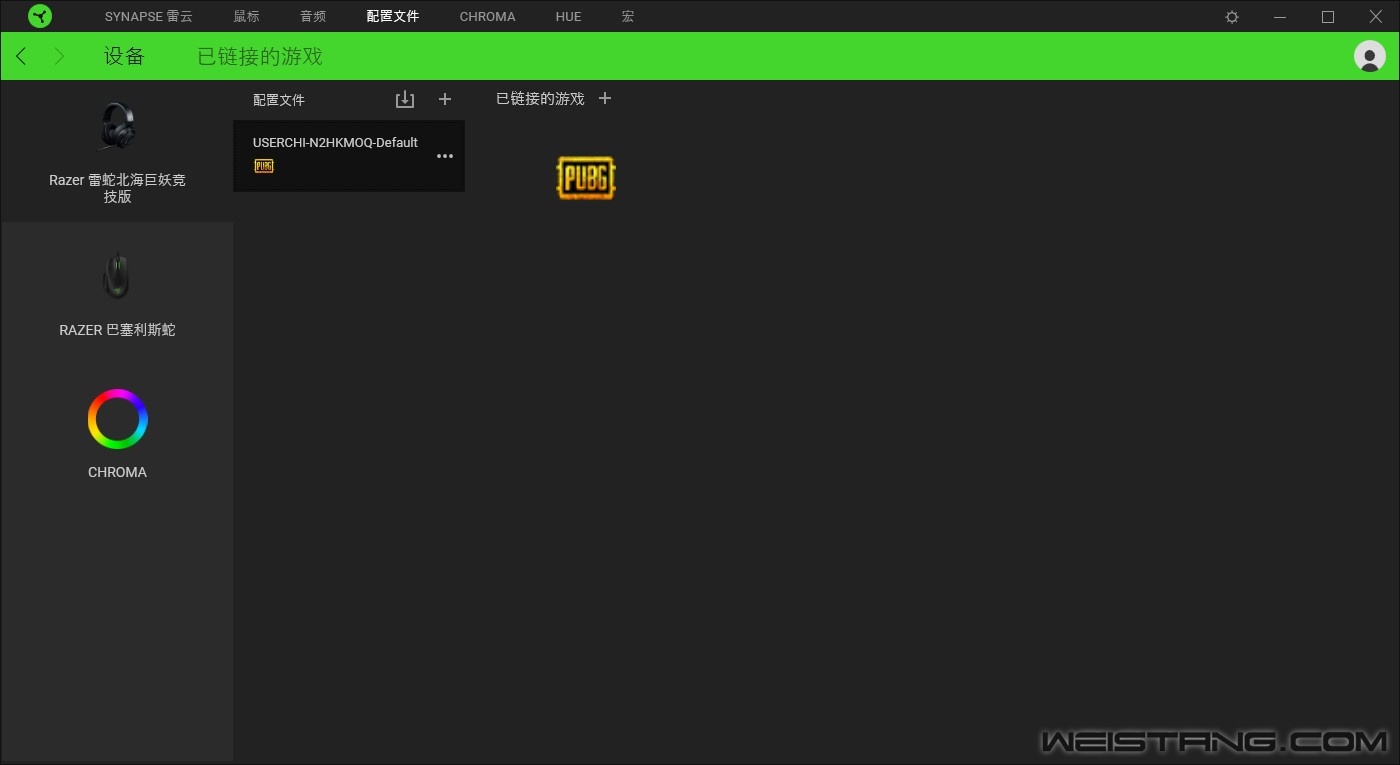Click the Razer logo icon
The image size is (1400, 765).
click(40, 16)
